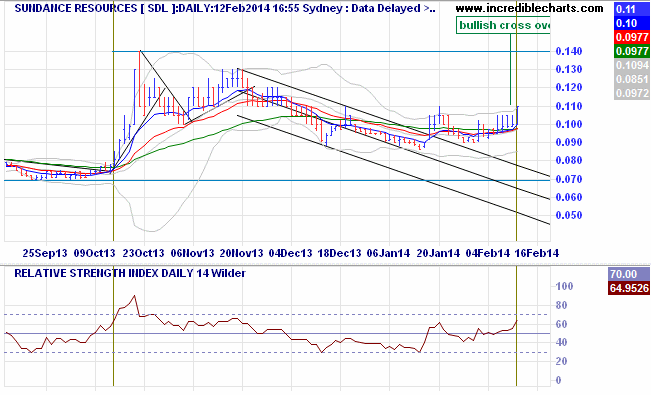Click the 0.060 price axis label
The width and height of the screenshot is (651, 395).
tap(569, 197)
